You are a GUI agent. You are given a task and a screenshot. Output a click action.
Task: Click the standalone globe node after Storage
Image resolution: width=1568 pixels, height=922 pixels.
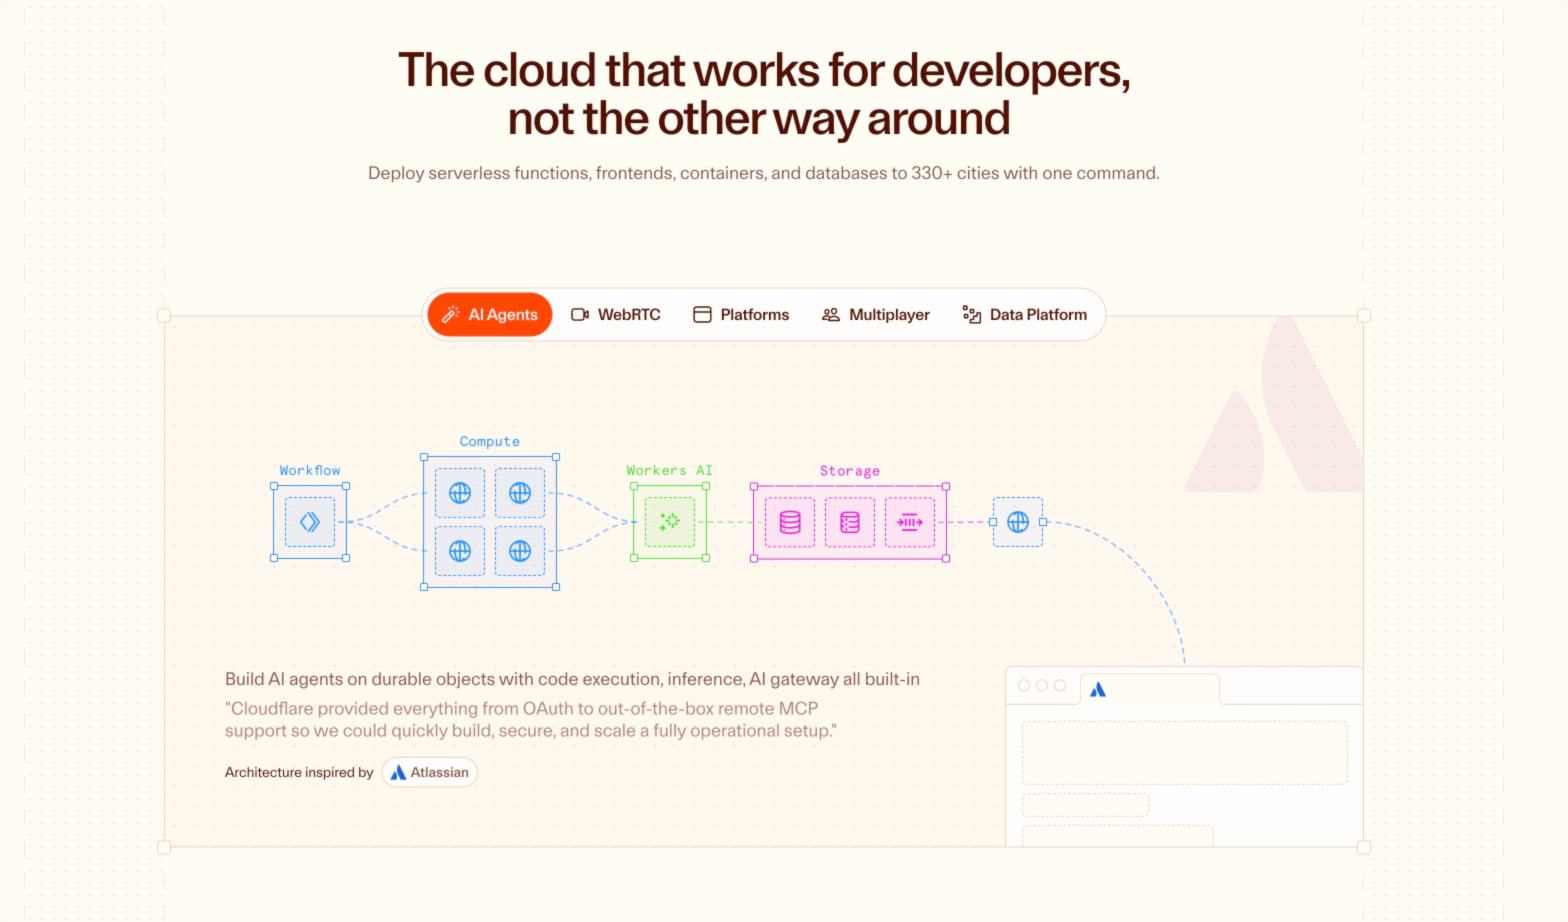1018,522
